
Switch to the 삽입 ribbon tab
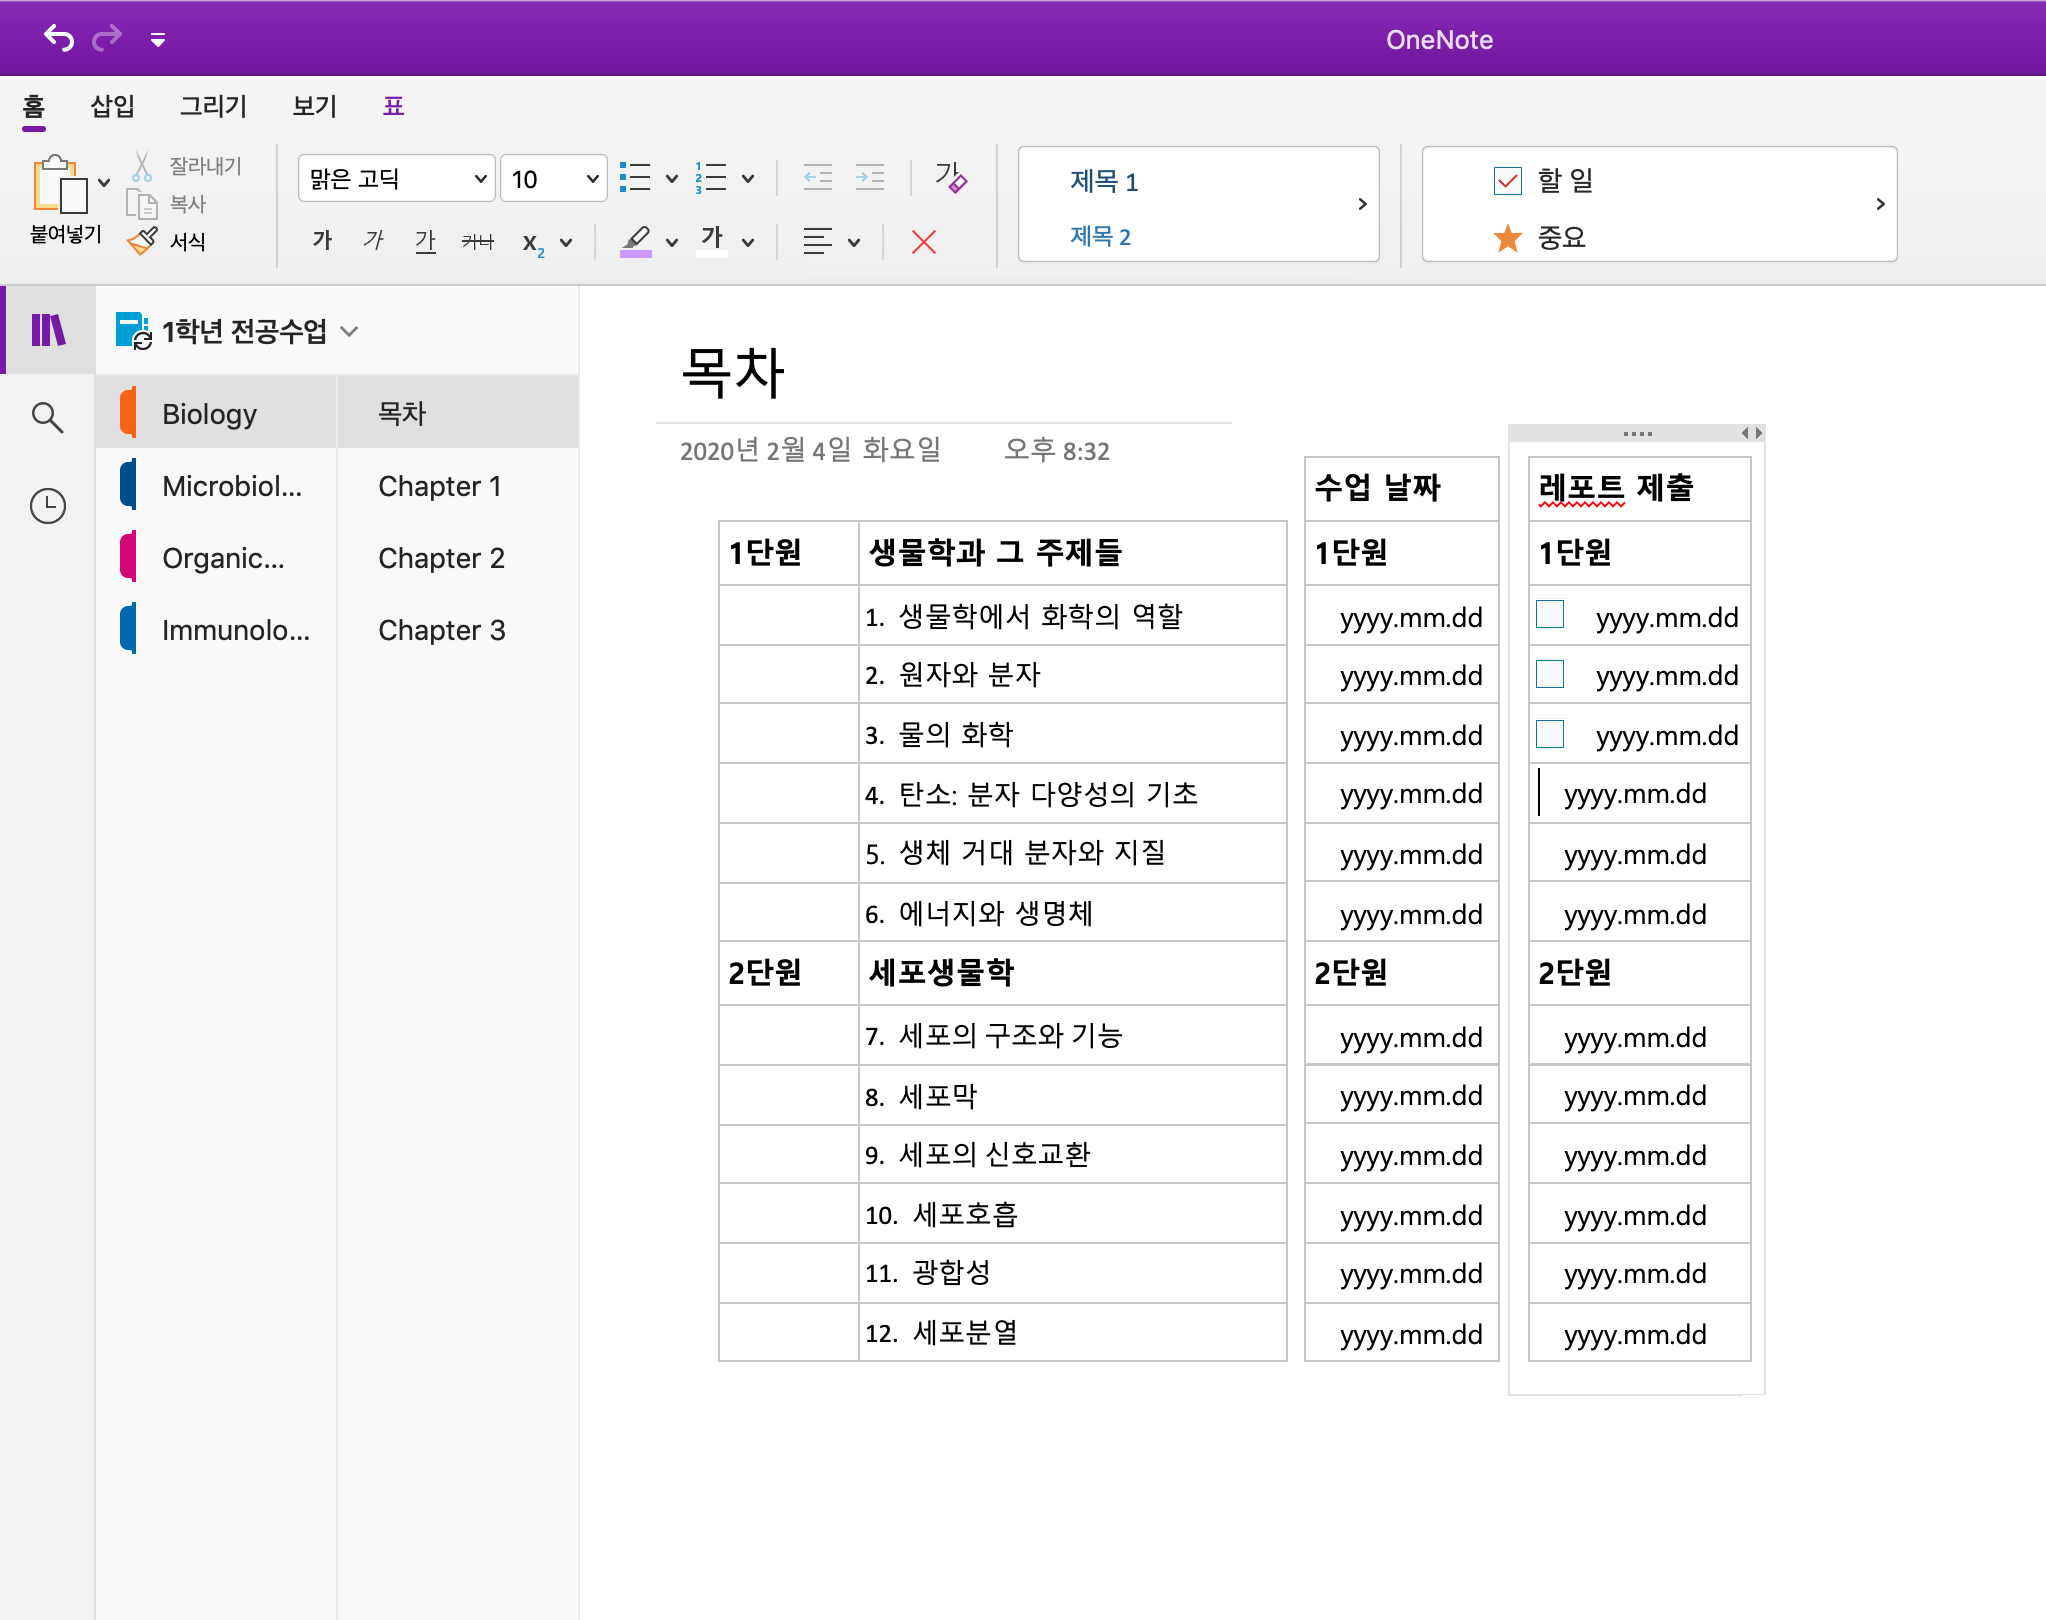pyautogui.click(x=112, y=106)
